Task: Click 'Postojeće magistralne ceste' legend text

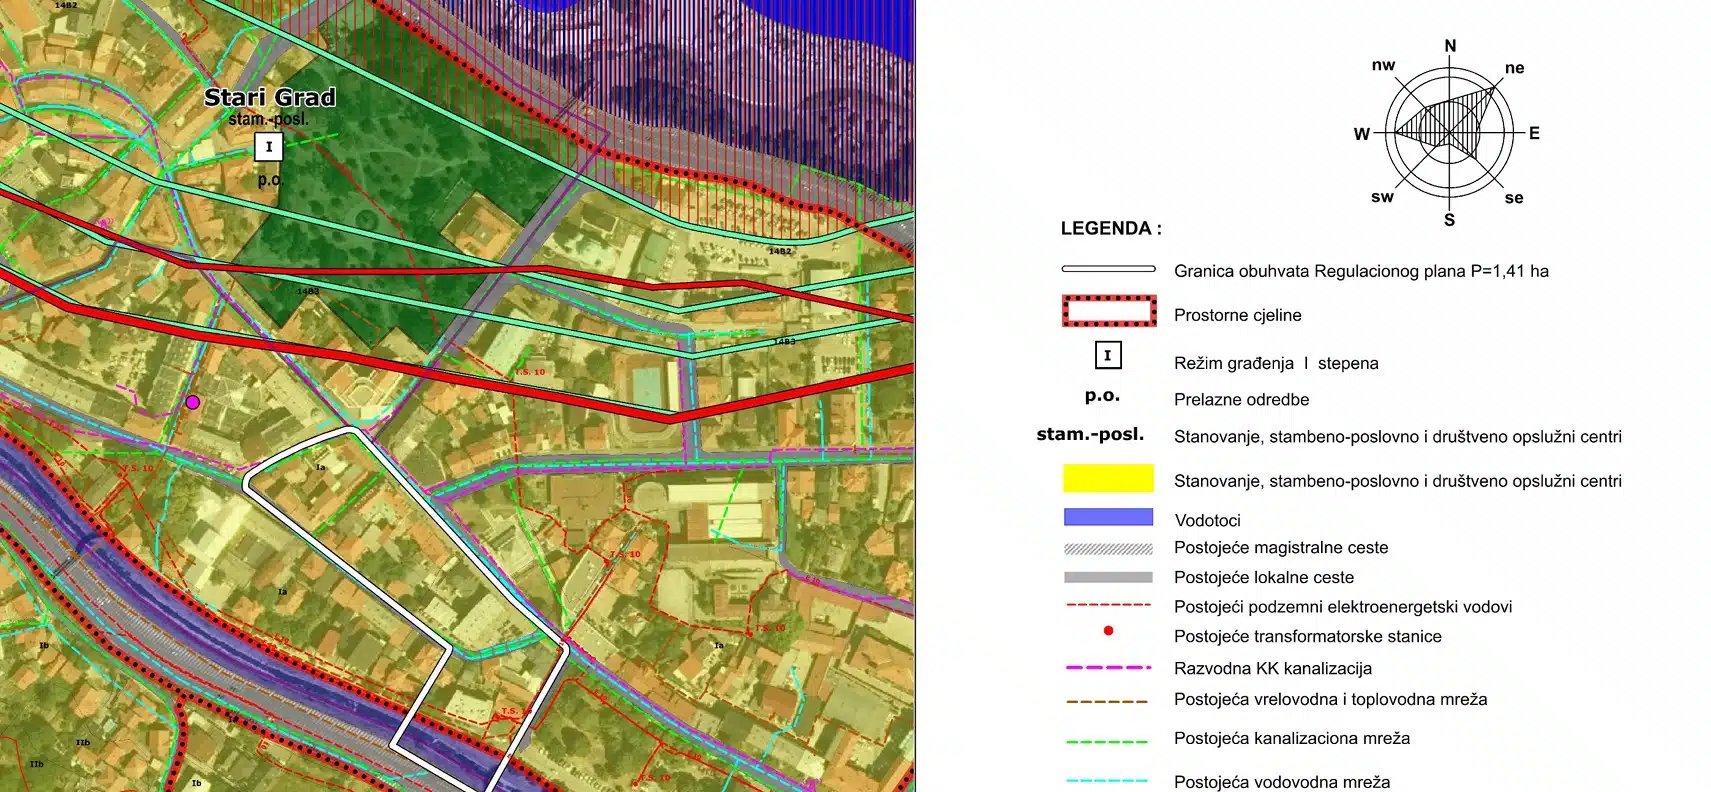Action: pyautogui.click(x=1281, y=547)
